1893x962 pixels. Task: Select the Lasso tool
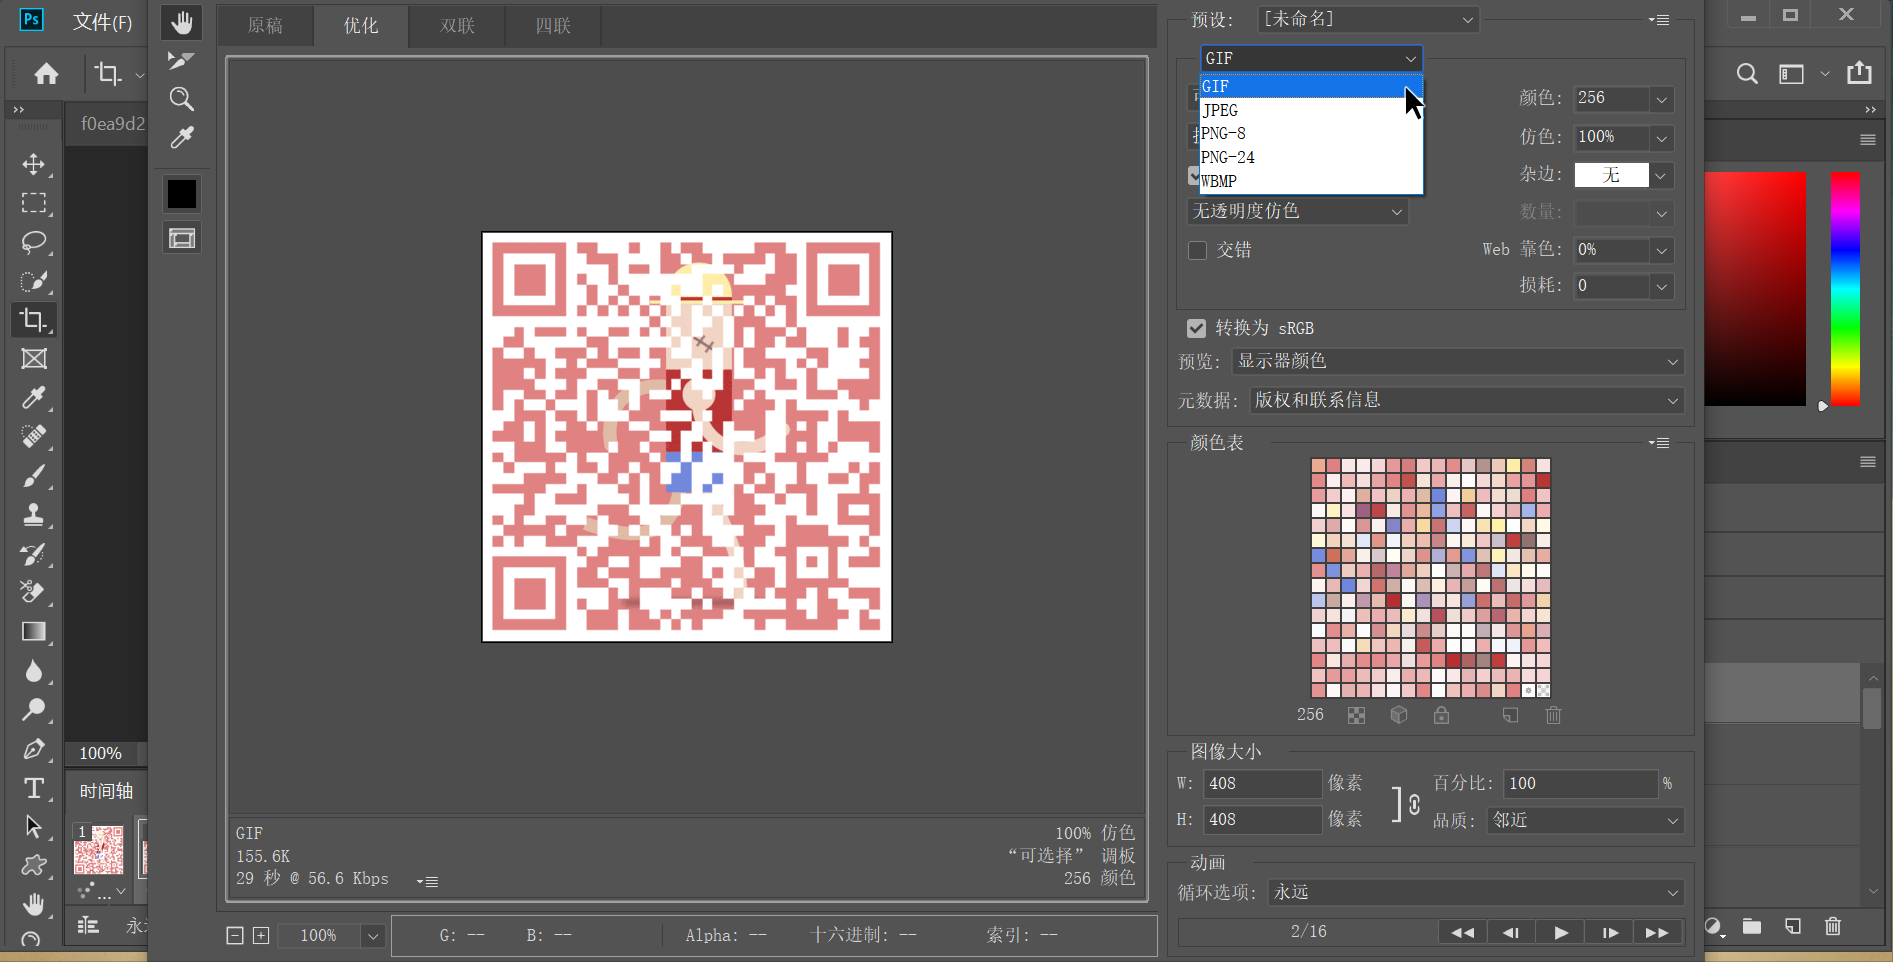click(34, 242)
